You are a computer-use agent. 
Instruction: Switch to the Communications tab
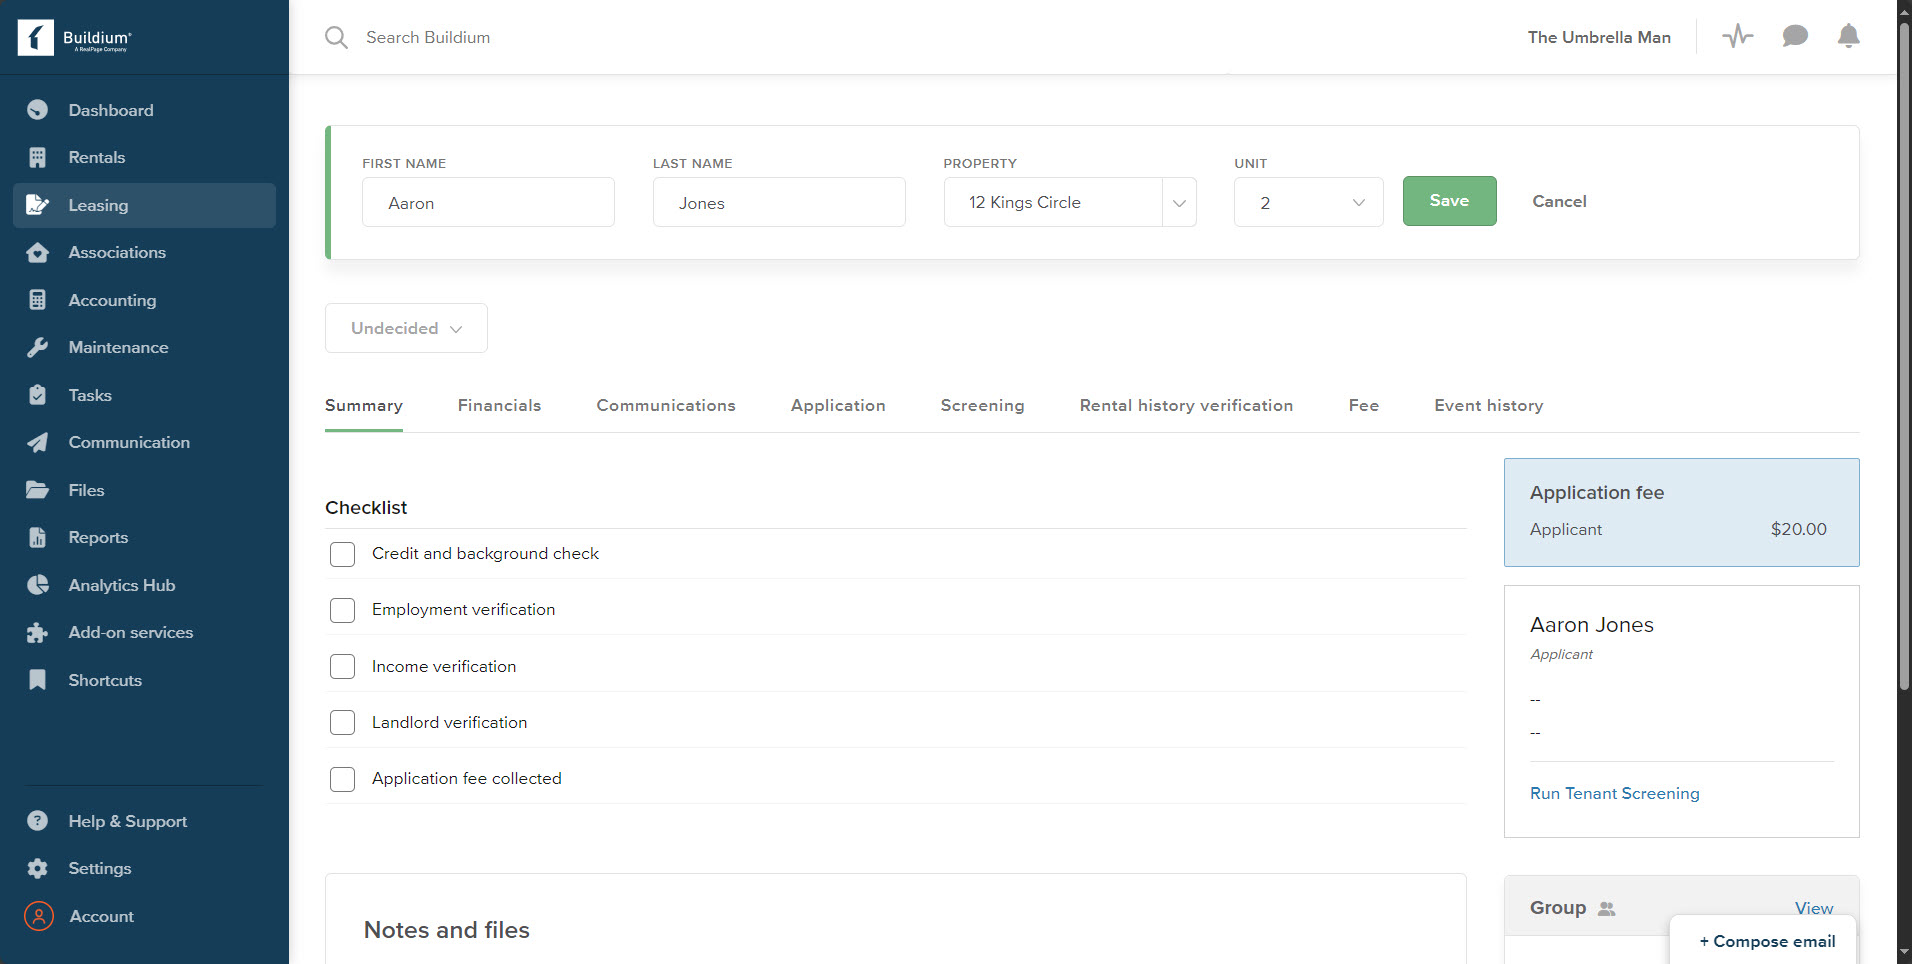click(666, 405)
